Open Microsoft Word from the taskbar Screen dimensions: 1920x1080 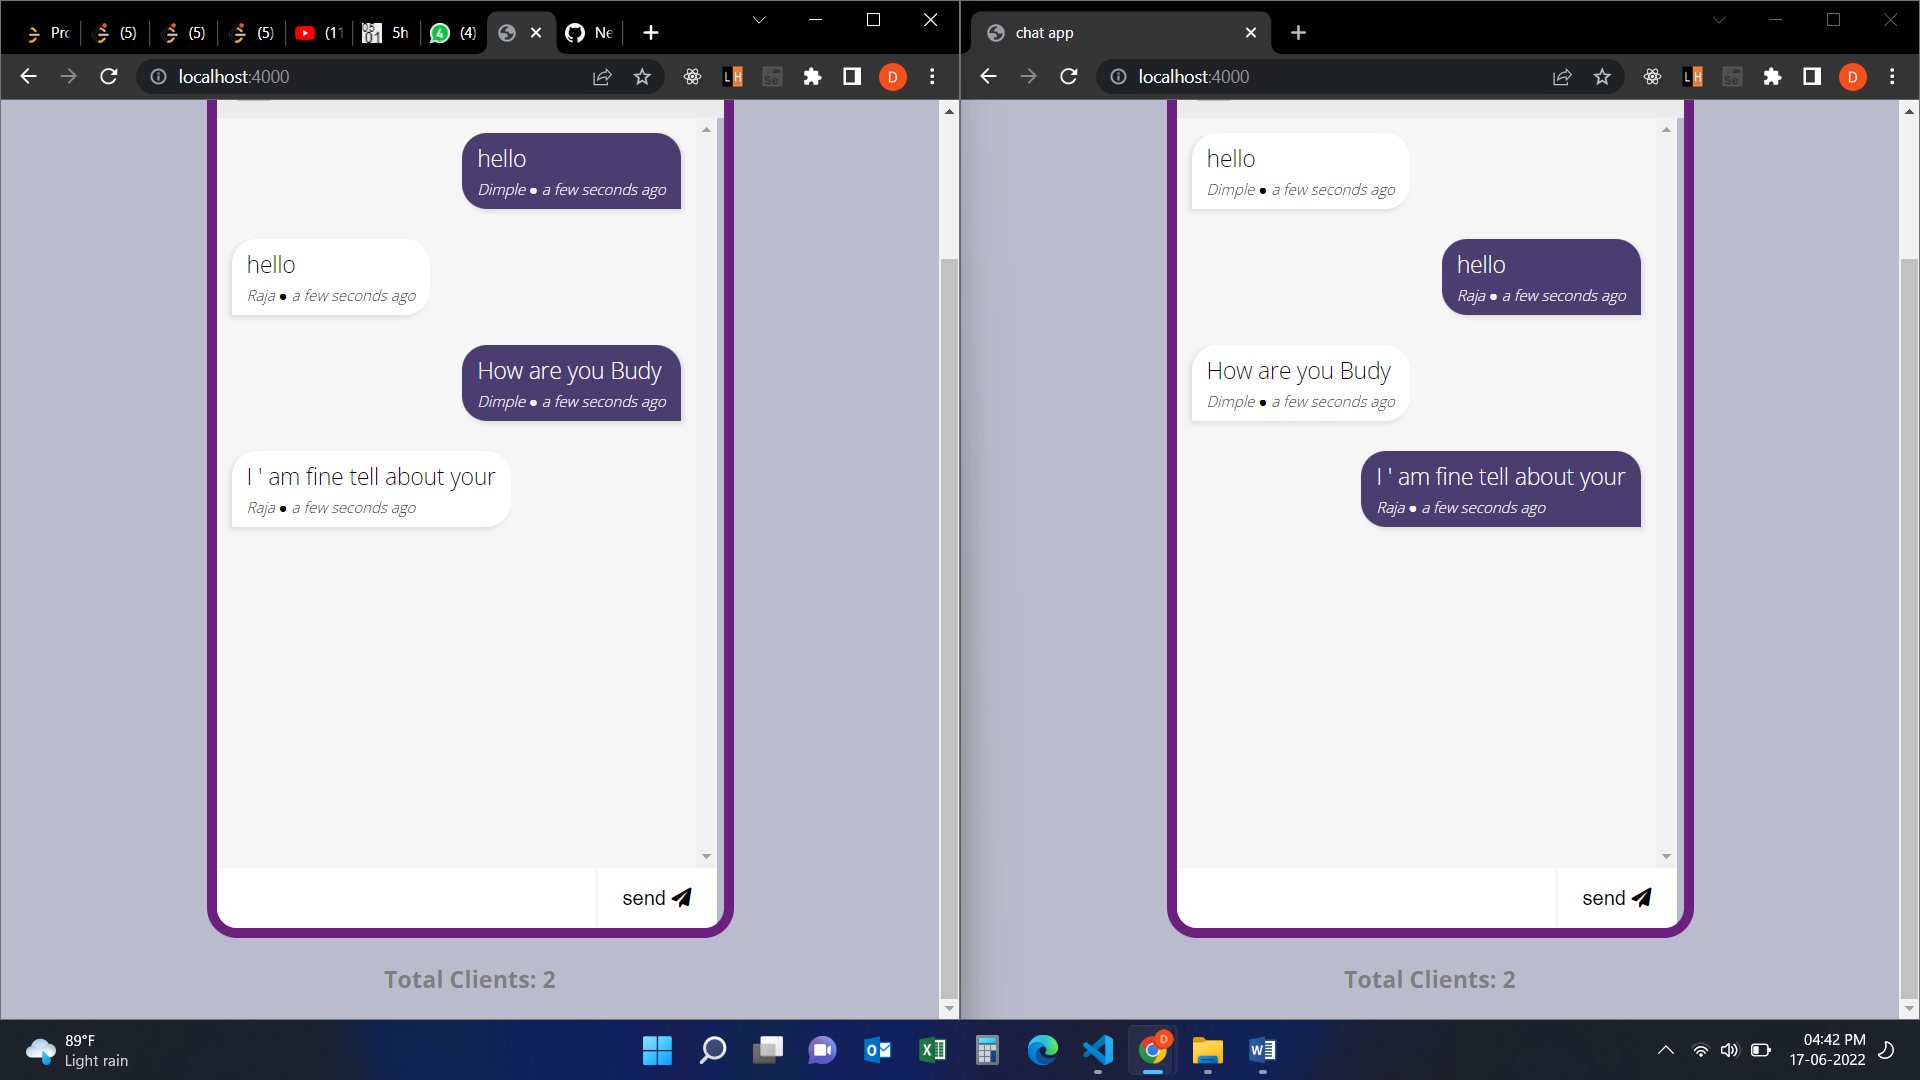1261,1051
